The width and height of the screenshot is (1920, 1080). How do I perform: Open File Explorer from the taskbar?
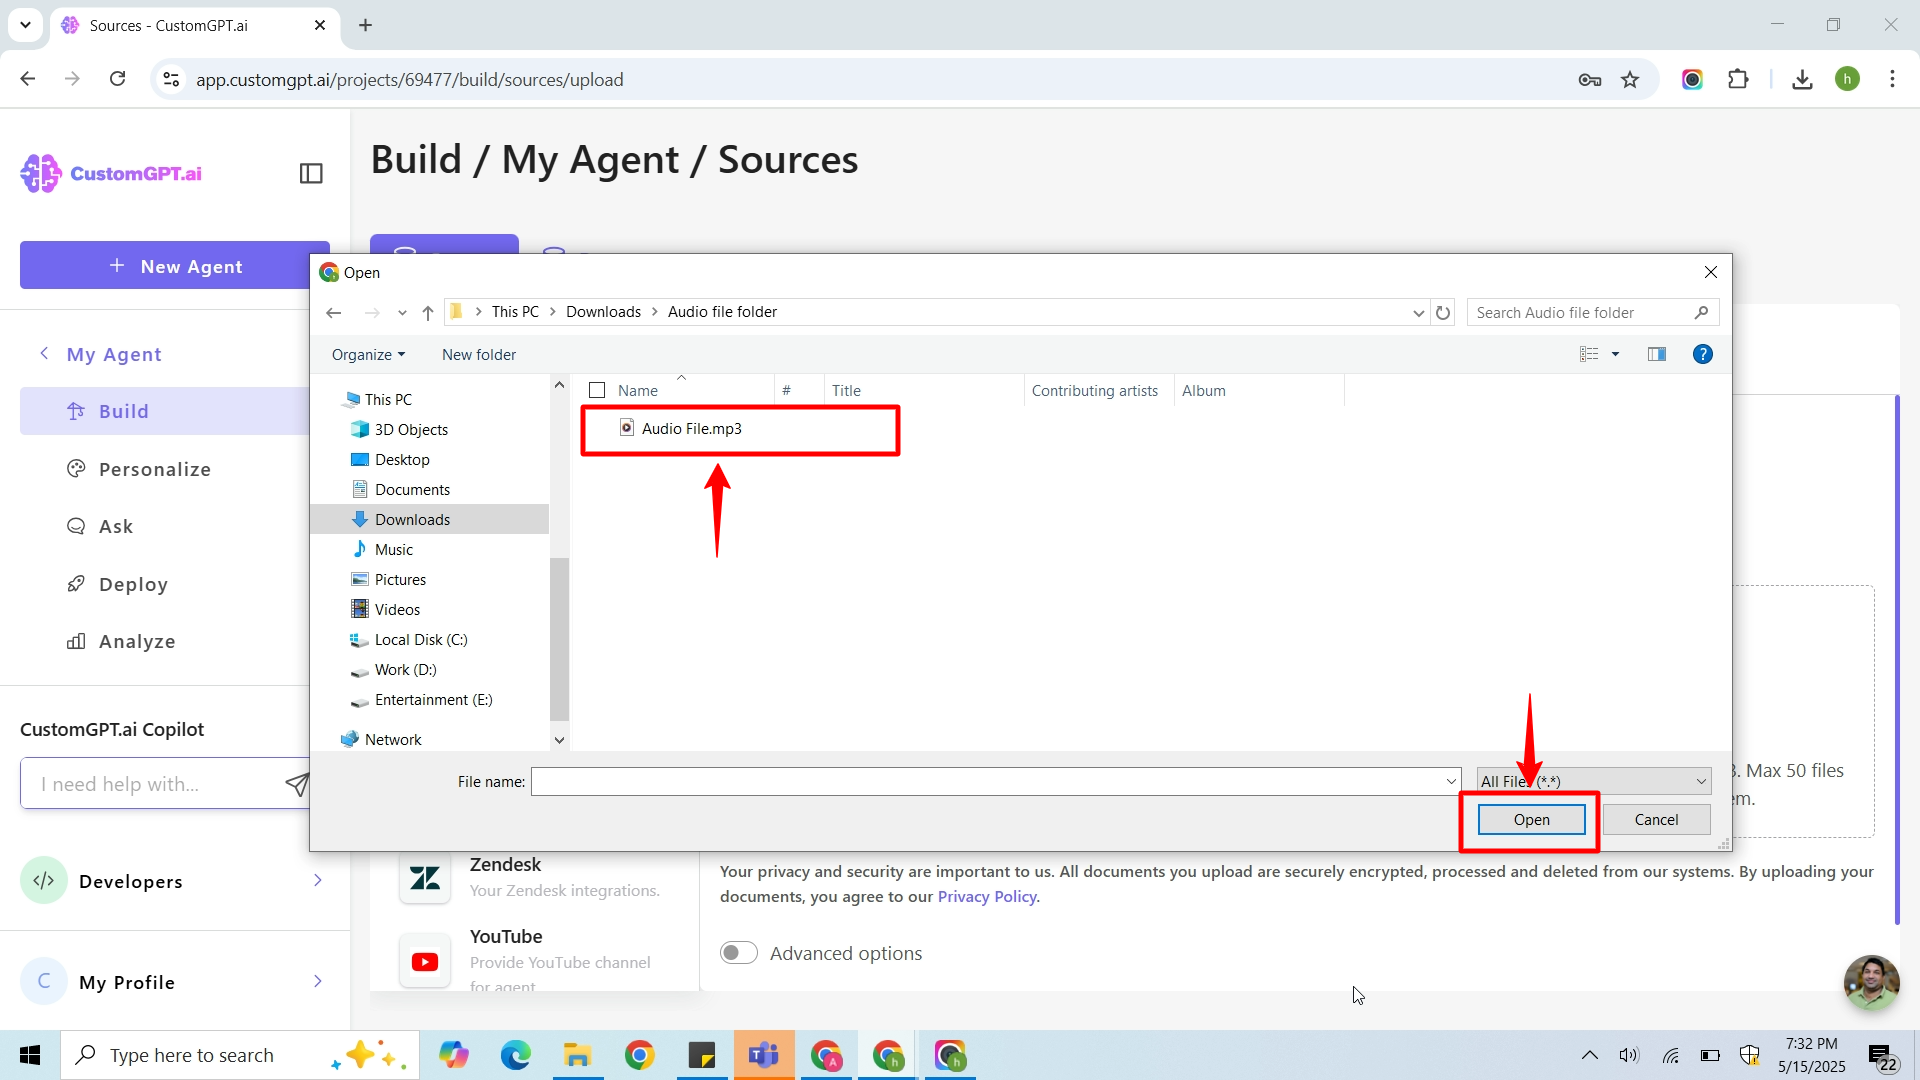point(577,1055)
